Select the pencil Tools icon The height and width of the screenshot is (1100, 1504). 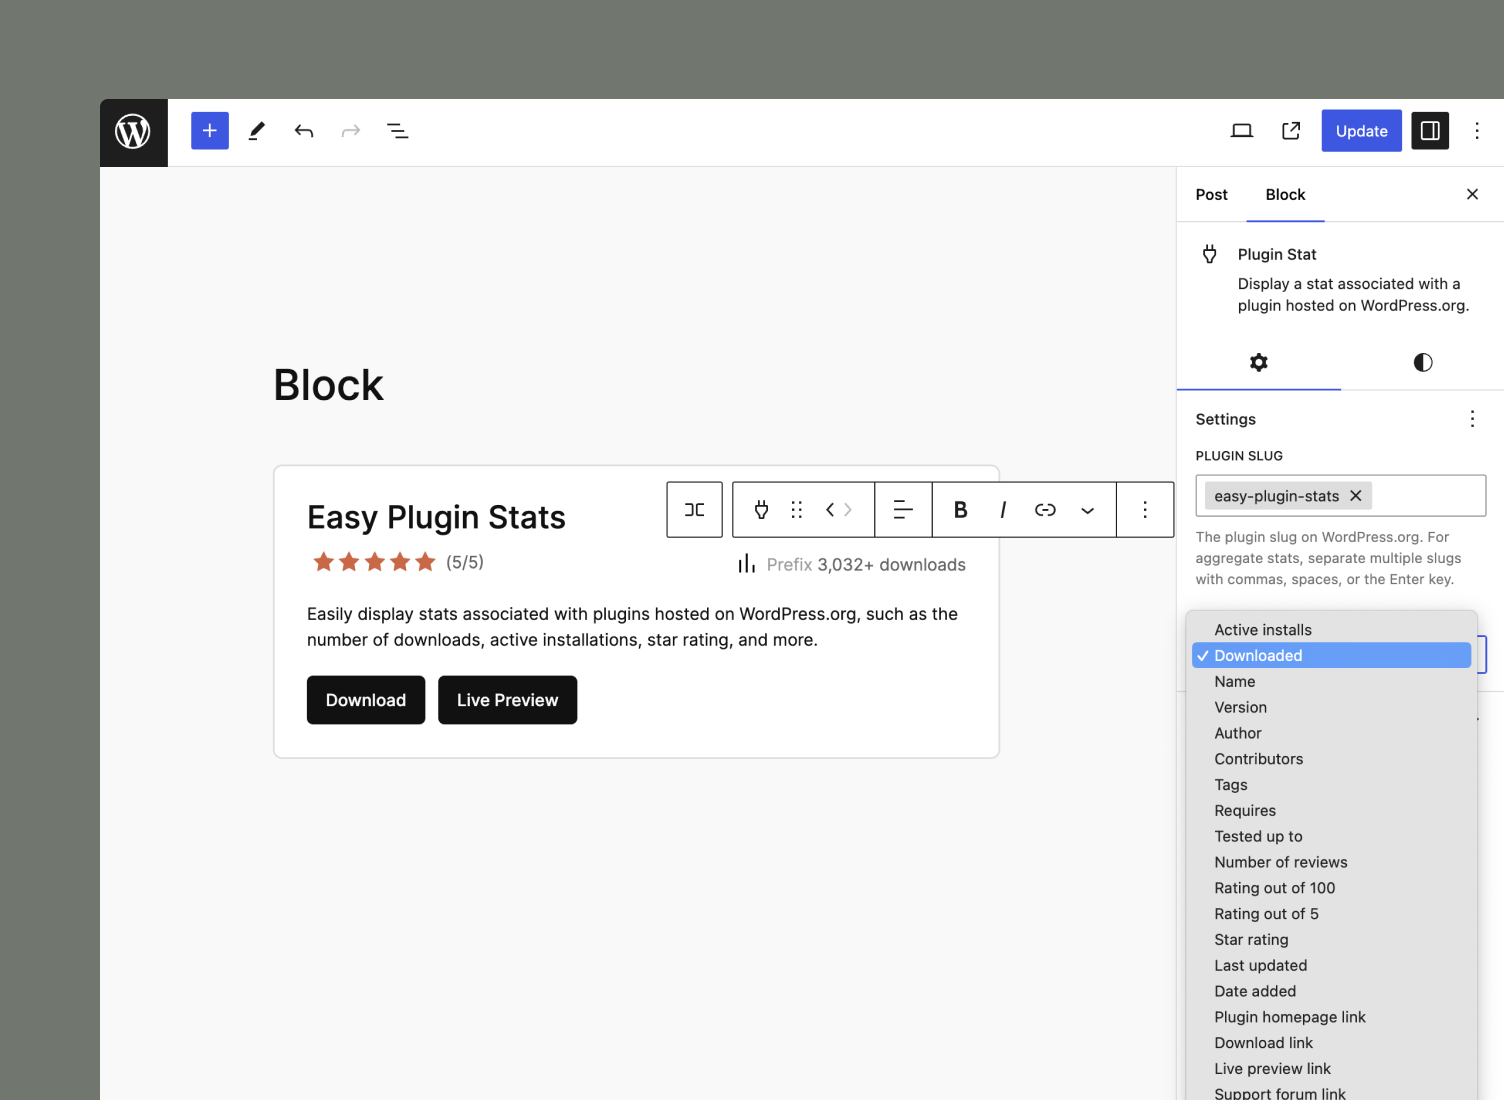pos(257,131)
